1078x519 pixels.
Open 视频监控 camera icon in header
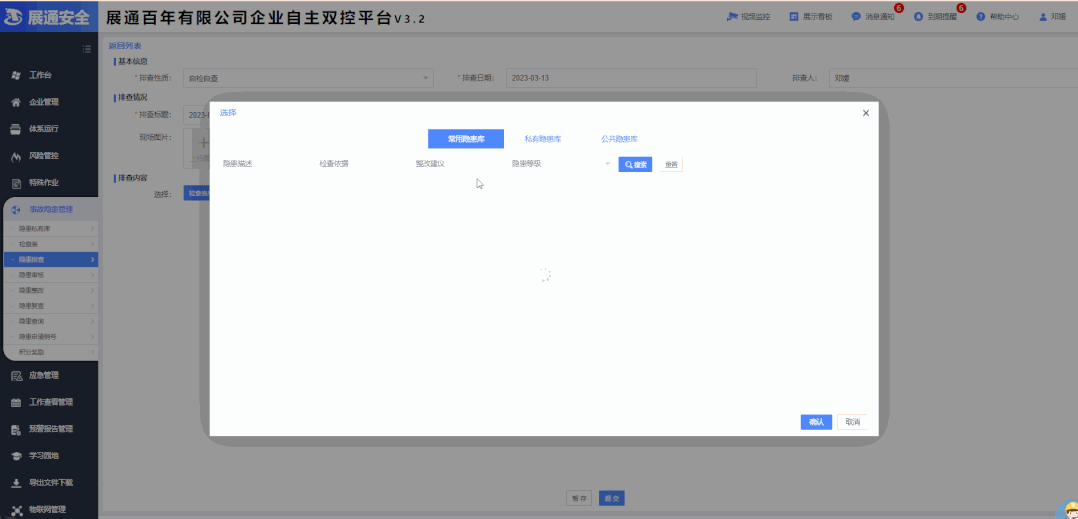tap(732, 16)
